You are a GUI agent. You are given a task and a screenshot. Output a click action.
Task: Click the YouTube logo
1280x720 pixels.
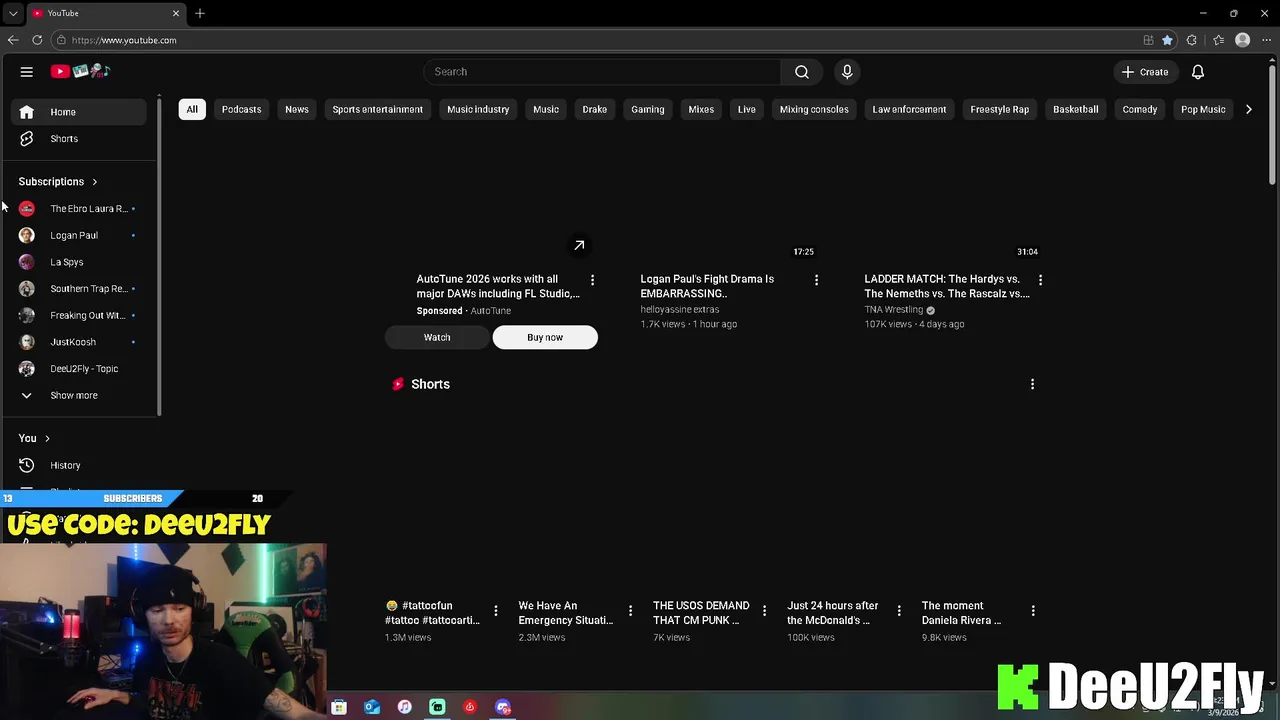pyautogui.click(x=80, y=71)
